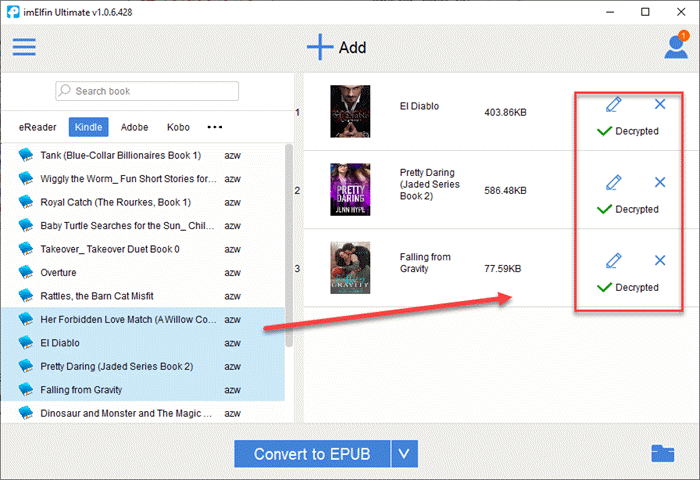The image size is (700, 480).
Task: Remove El Diablo from the list
Action: pyautogui.click(x=660, y=104)
